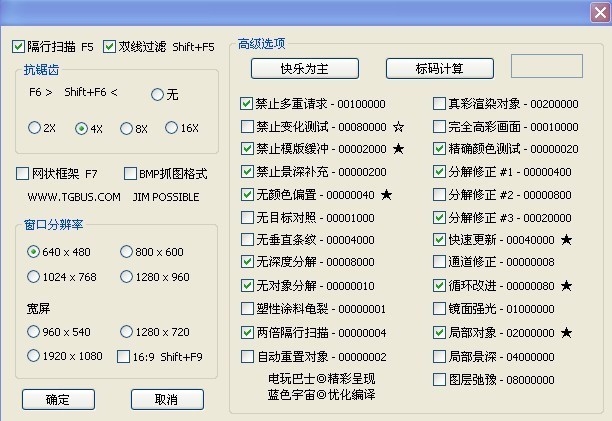The image size is (612, 421).
Task: Tick the 16:9 Shift+F9 checkbox
Action: click(123, 357)
